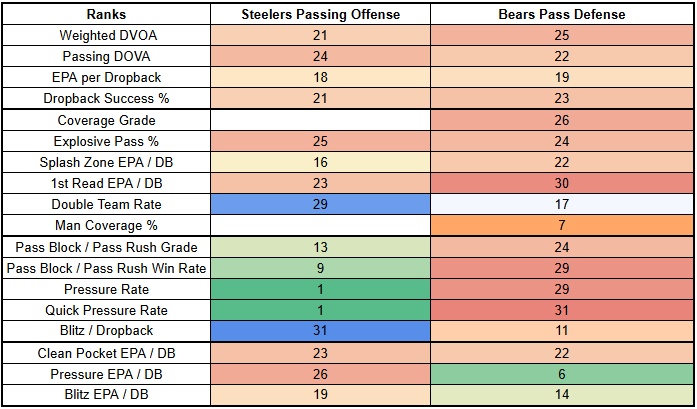Select the Steelers Passing Offense header
The image size is (697, 409).
point(321,16)
